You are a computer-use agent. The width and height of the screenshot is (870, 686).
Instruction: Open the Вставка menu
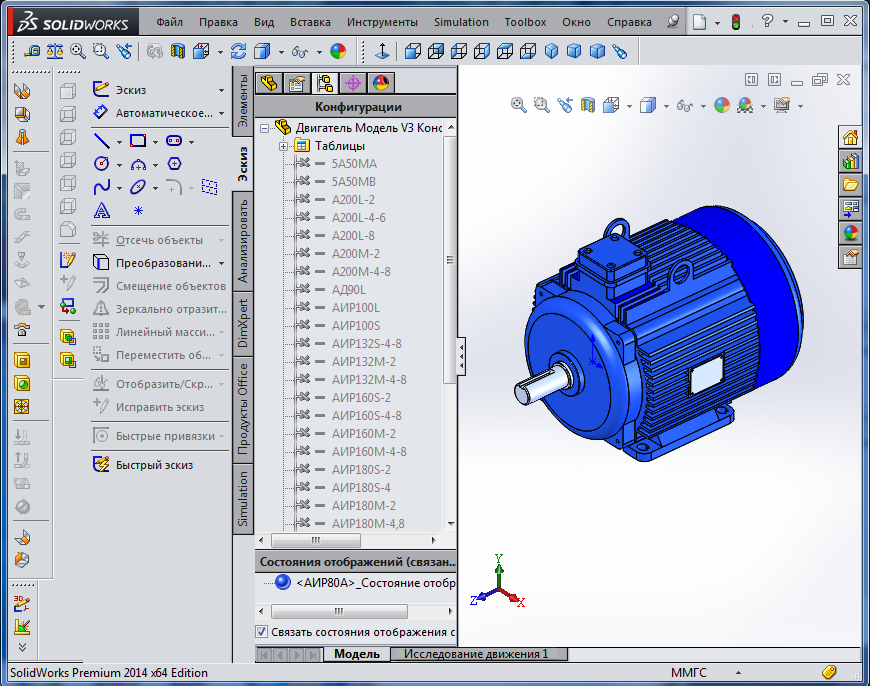coord(310,22)
